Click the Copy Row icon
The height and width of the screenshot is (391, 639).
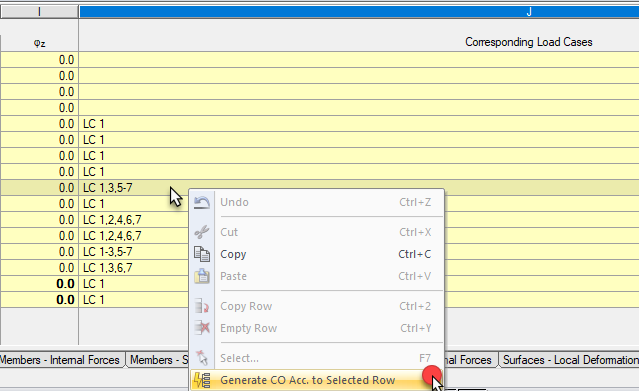[x=202, y=306]
